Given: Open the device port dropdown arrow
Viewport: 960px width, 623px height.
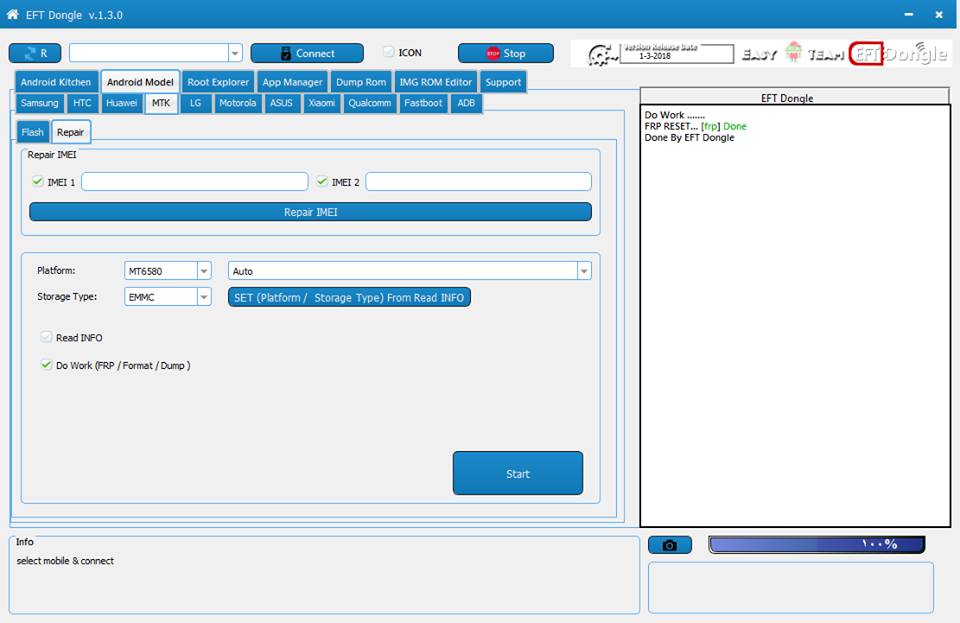Looking at the screenshot, I should coord(235,53).
